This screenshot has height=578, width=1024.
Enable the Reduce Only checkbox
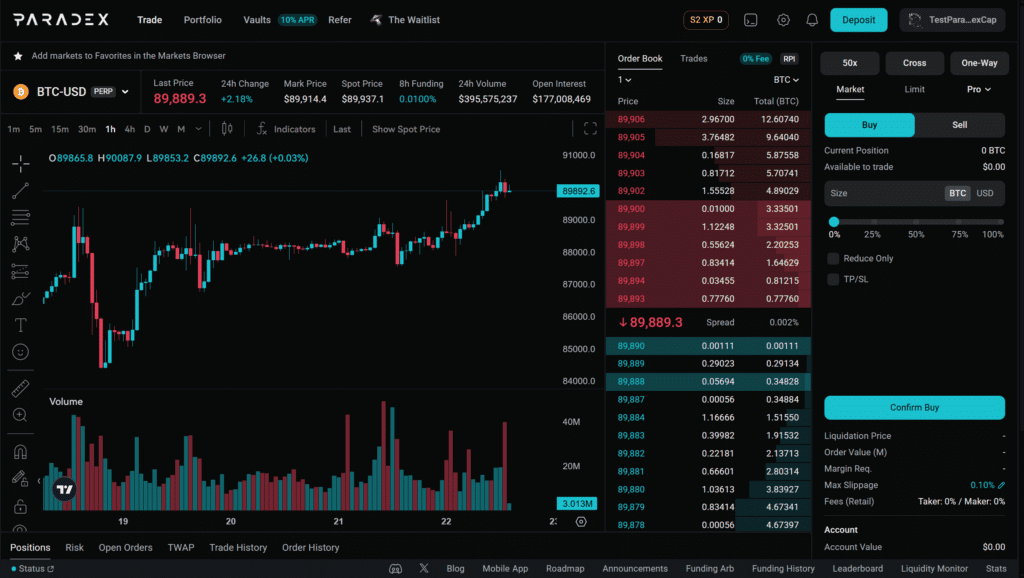pyautogui.click(x=833, y=259)
